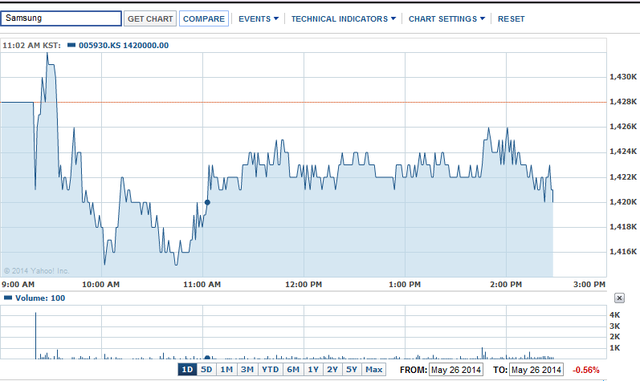Click the COMPARE button

click(x=204, y=19)
